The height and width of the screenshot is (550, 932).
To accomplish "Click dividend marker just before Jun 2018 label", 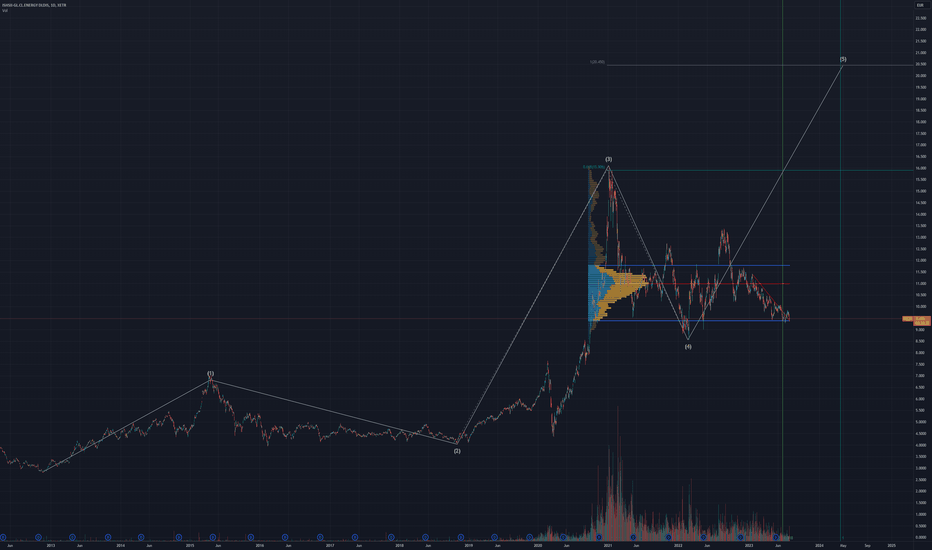I will click(426, 537).
